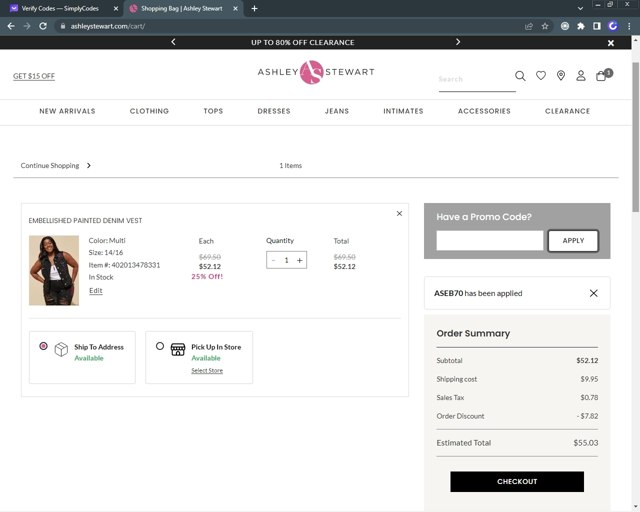Open Tops menu
This screenshot has width=640, height=512.
213,111
